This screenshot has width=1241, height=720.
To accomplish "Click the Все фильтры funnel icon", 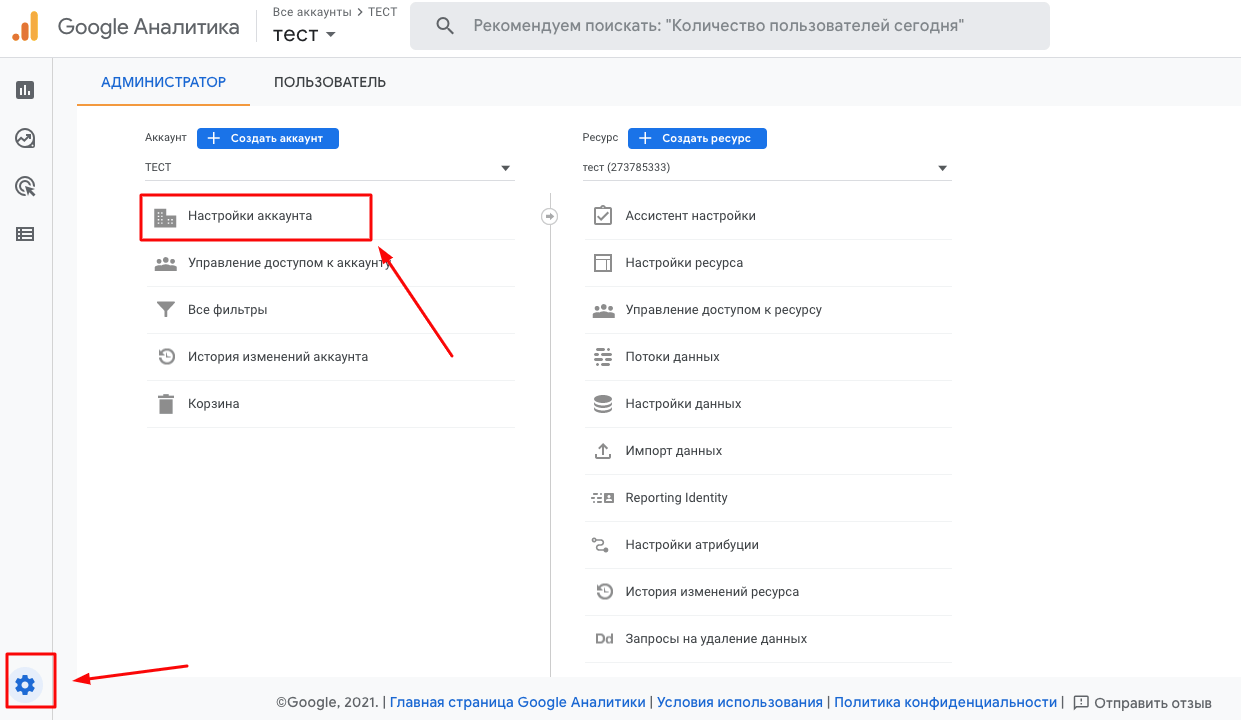I will coord(166,310).
